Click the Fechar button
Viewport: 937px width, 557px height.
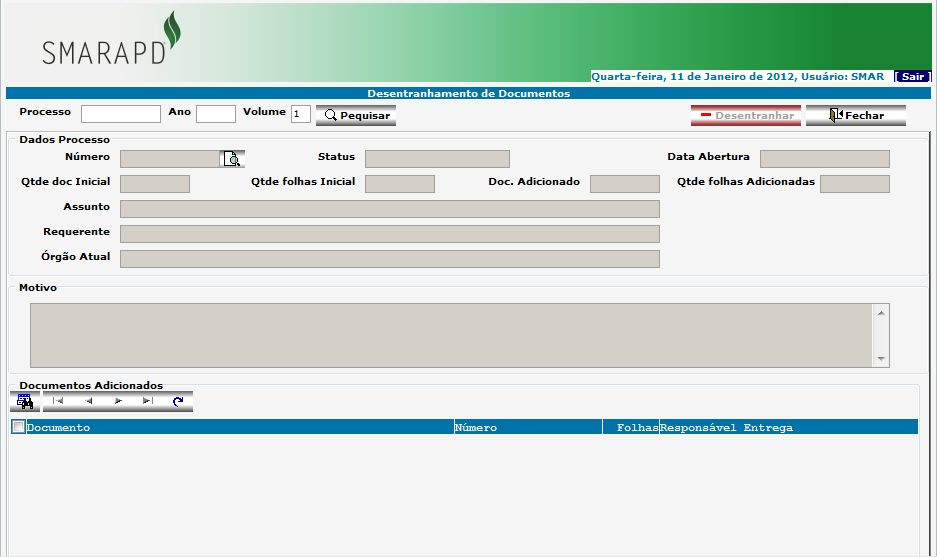pos(855,115)
